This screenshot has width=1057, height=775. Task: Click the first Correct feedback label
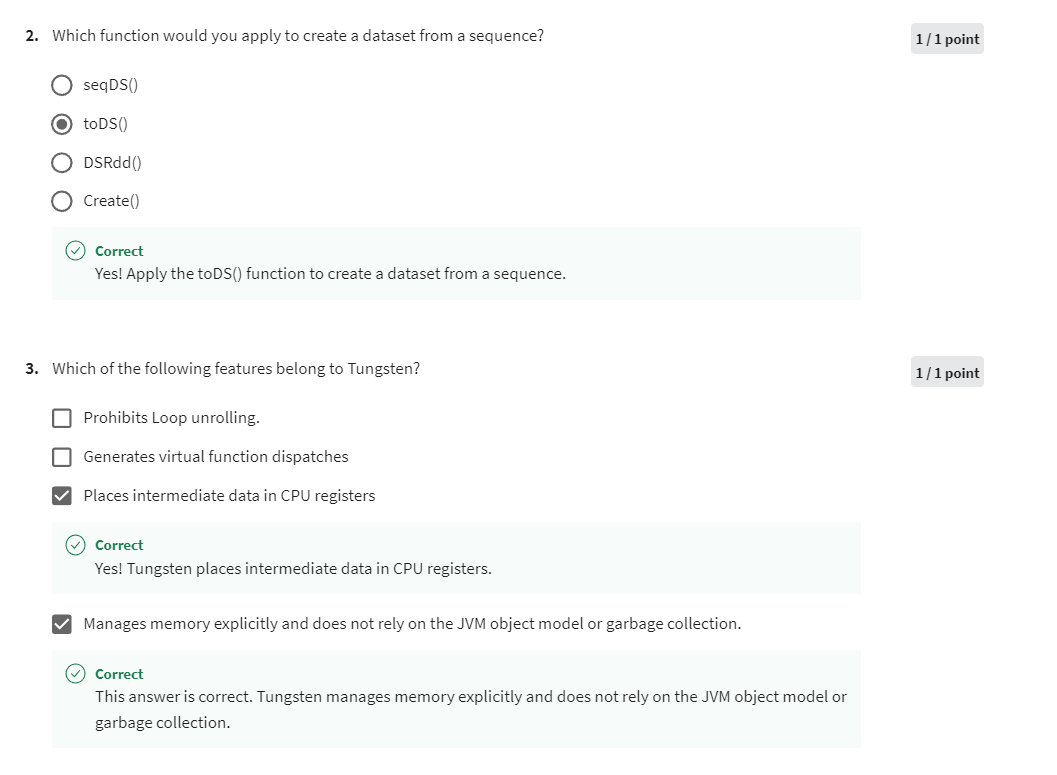coord(119,250)
